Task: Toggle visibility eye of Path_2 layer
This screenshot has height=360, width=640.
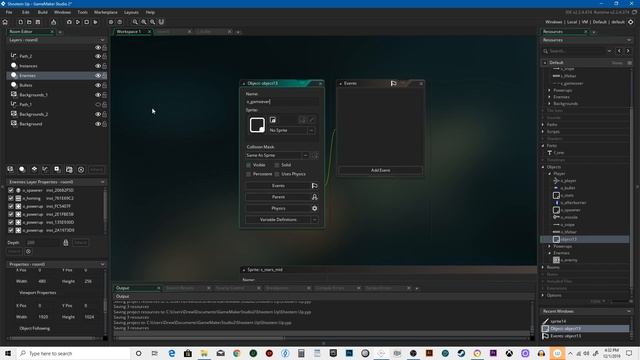Action: 98,56
